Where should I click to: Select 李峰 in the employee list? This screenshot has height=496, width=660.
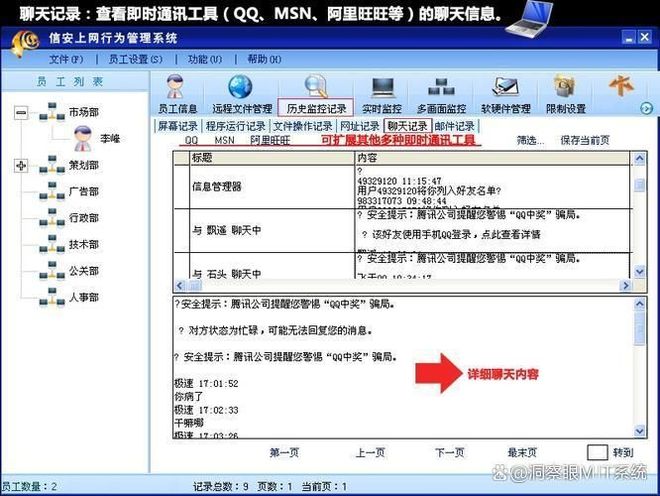(110, 139)
